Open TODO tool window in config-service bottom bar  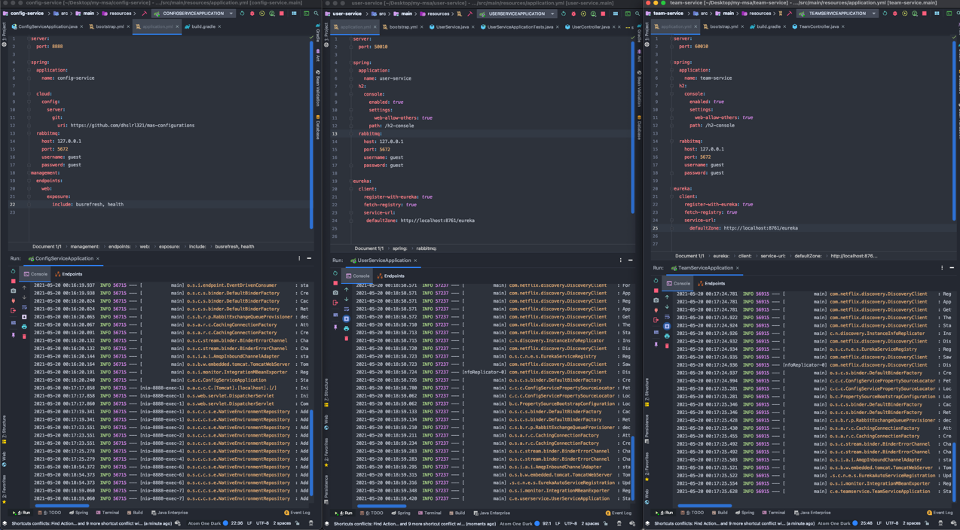(x=49, y=512)
